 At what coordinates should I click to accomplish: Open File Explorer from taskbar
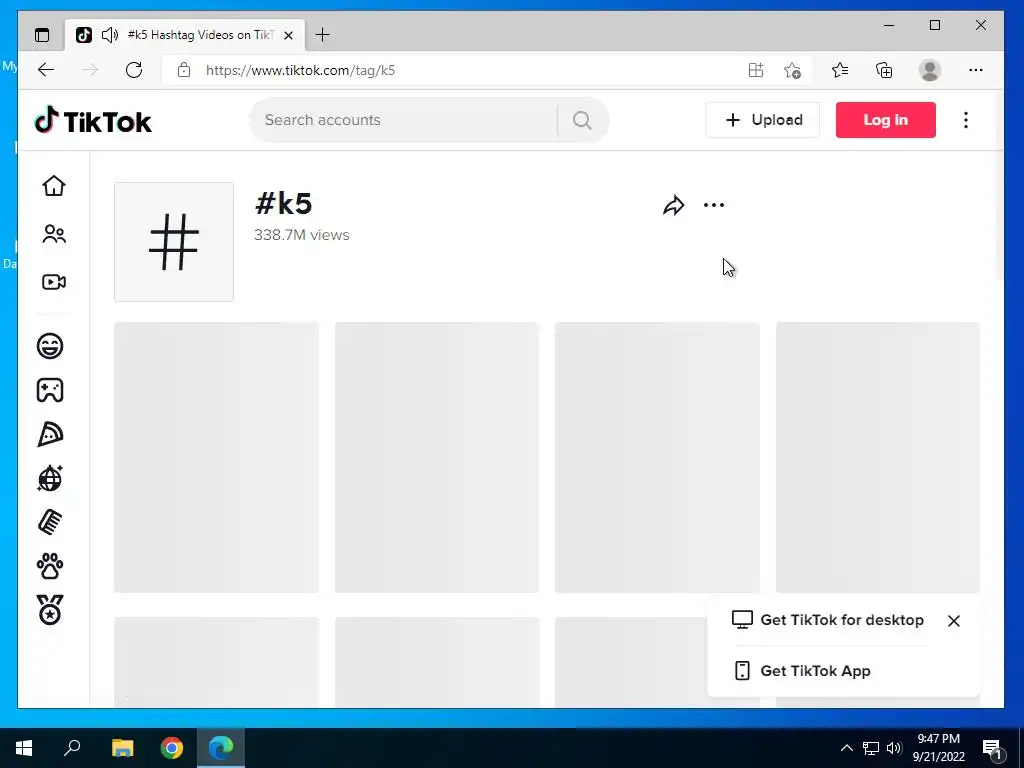tap(122, 748)
